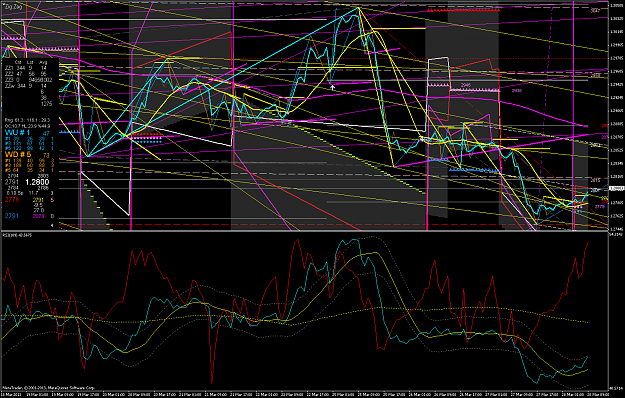Click the purple 2778 level label at the right
The height and width of the screenshot is (398, 625).
(599, 207)
